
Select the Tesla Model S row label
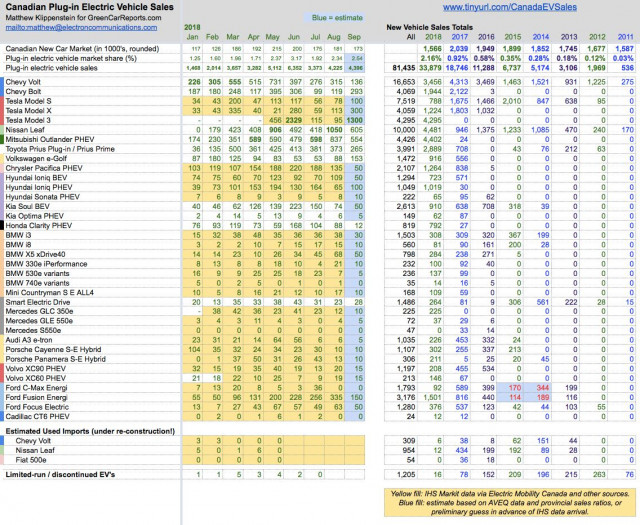pyautogui.click(x=28, y=101)
